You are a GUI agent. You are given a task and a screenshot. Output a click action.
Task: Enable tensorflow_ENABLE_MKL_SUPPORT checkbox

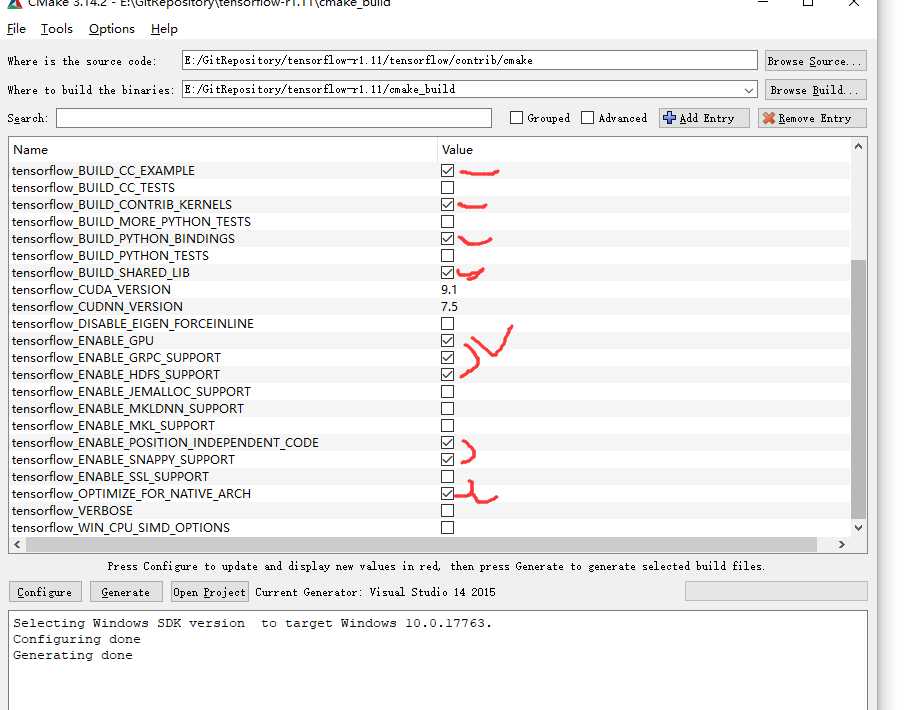click(448, 425)
